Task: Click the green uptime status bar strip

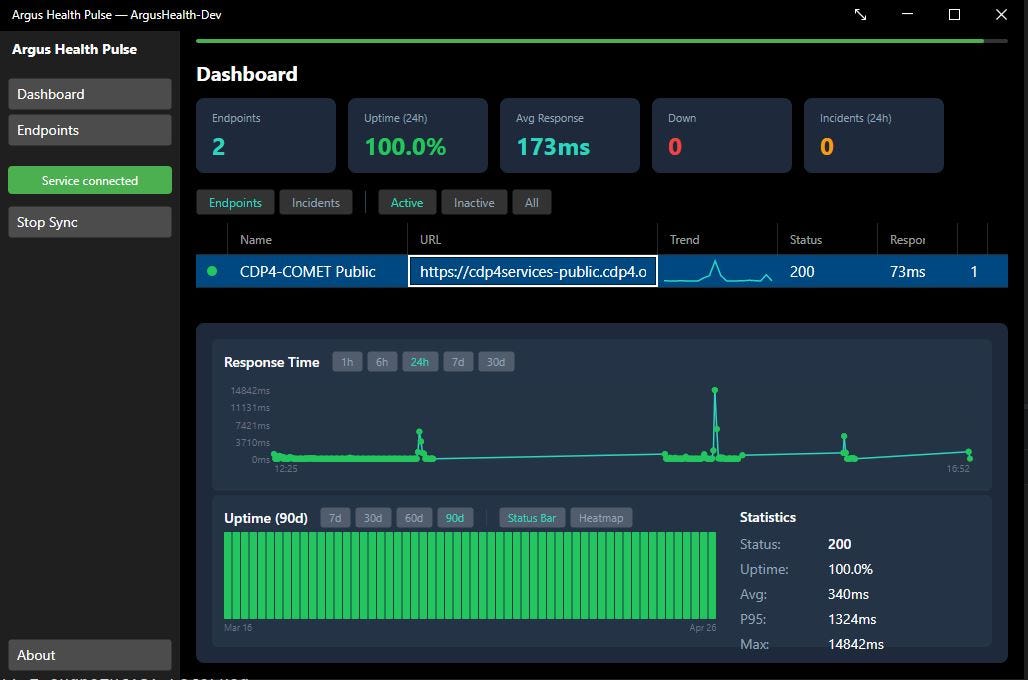Action: pyautogui.click(x=470, y=575)
